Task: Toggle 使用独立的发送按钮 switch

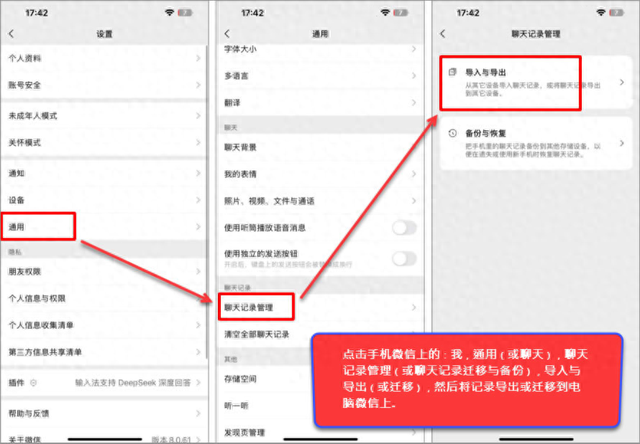Action: pos(404,258)
